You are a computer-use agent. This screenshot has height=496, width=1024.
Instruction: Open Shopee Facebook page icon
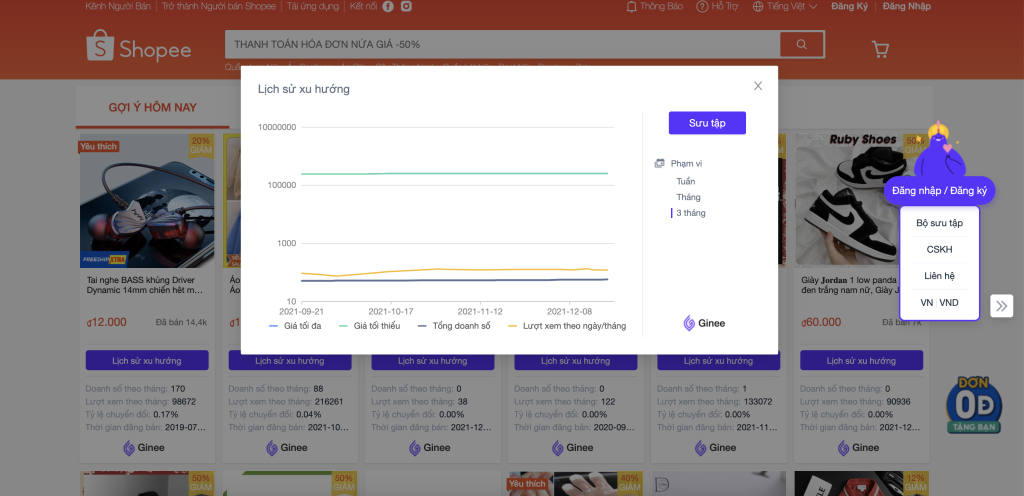pos(388,7)
